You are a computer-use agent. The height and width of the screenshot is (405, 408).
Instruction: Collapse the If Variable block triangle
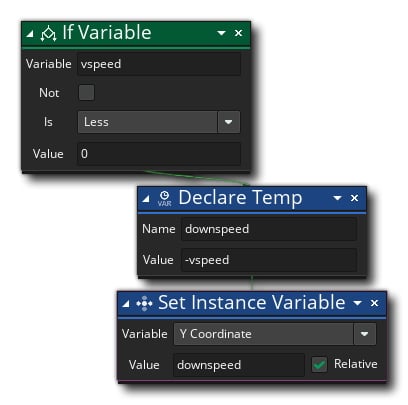tap(30, 33)
